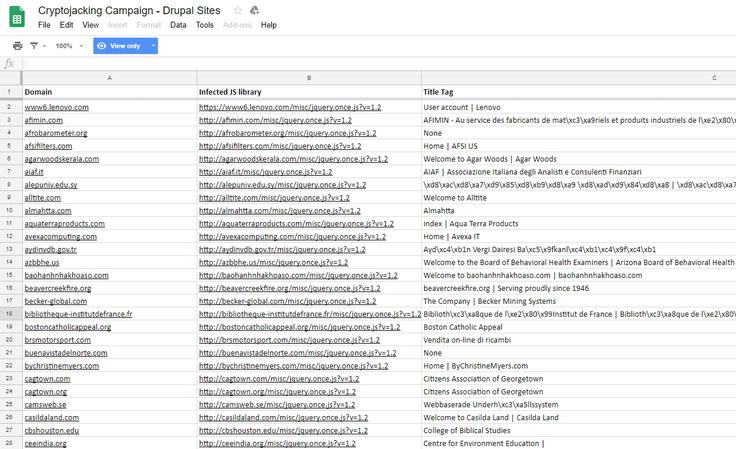Select the 'Home | Avexa IT' cell
736x449 pixels.
(579, 236)
